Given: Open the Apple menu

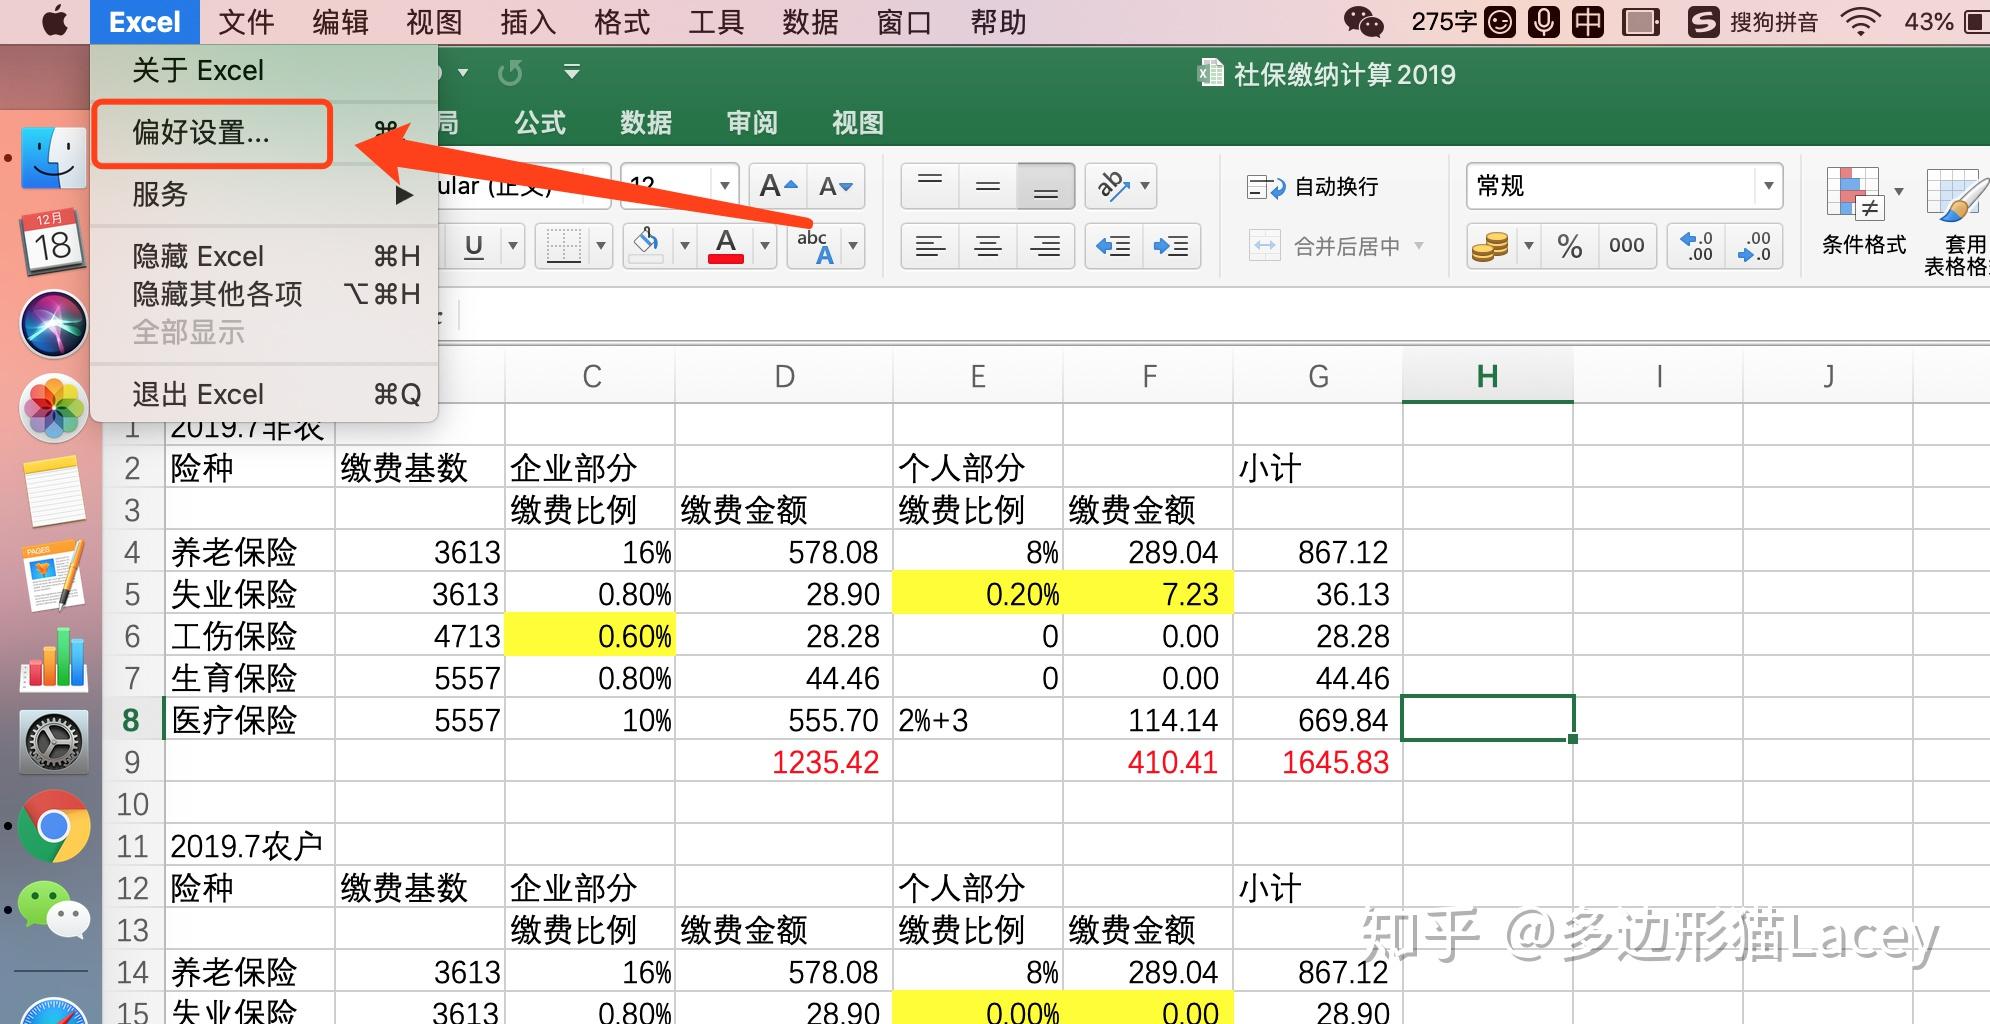Looking at the screenshot, I should click(x=55, y=21).
